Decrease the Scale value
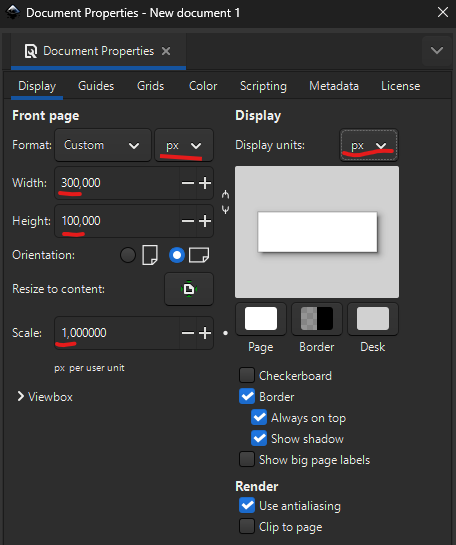 pyautogui.click(x=188, y=333)
